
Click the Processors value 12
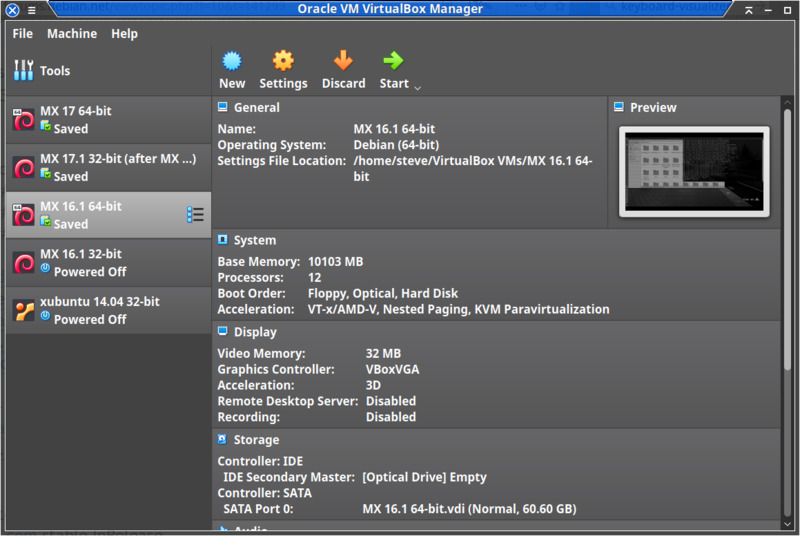coord(314,277)
